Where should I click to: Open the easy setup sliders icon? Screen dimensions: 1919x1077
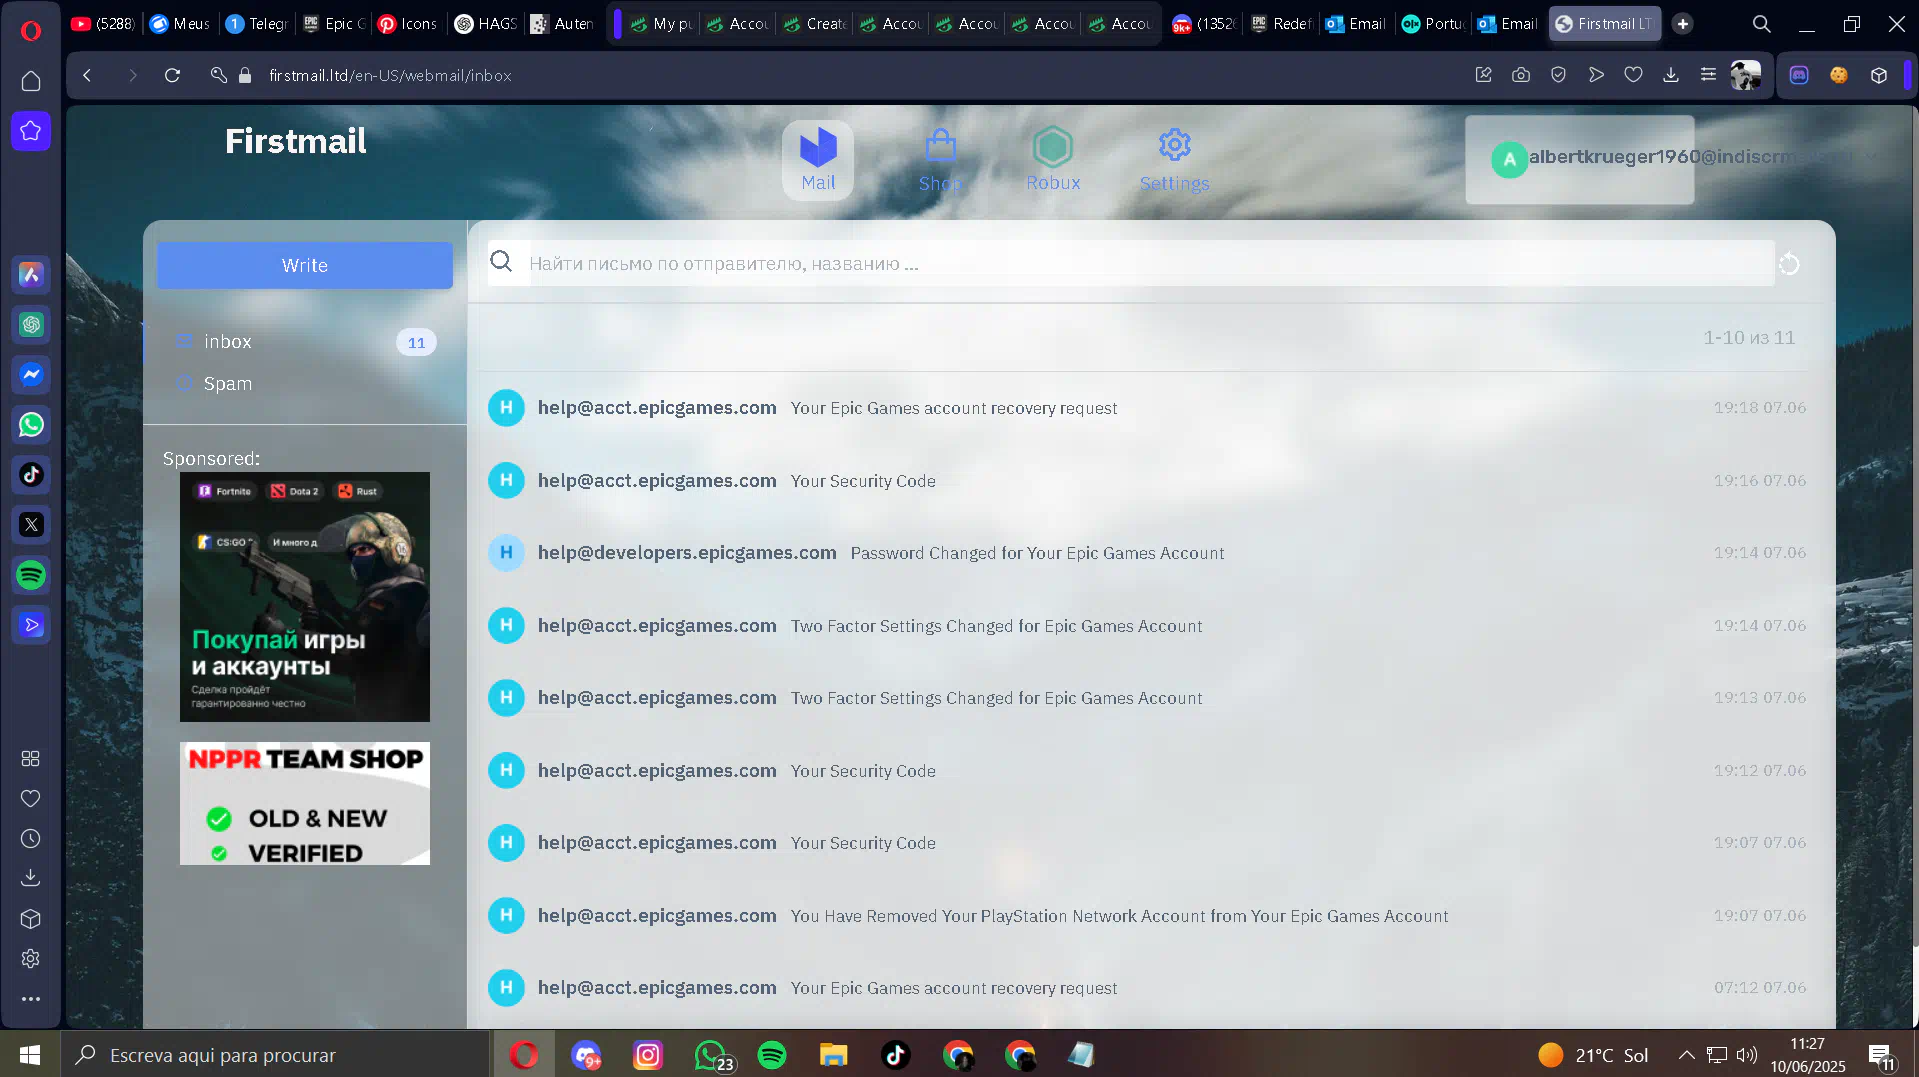[1708, 75]
